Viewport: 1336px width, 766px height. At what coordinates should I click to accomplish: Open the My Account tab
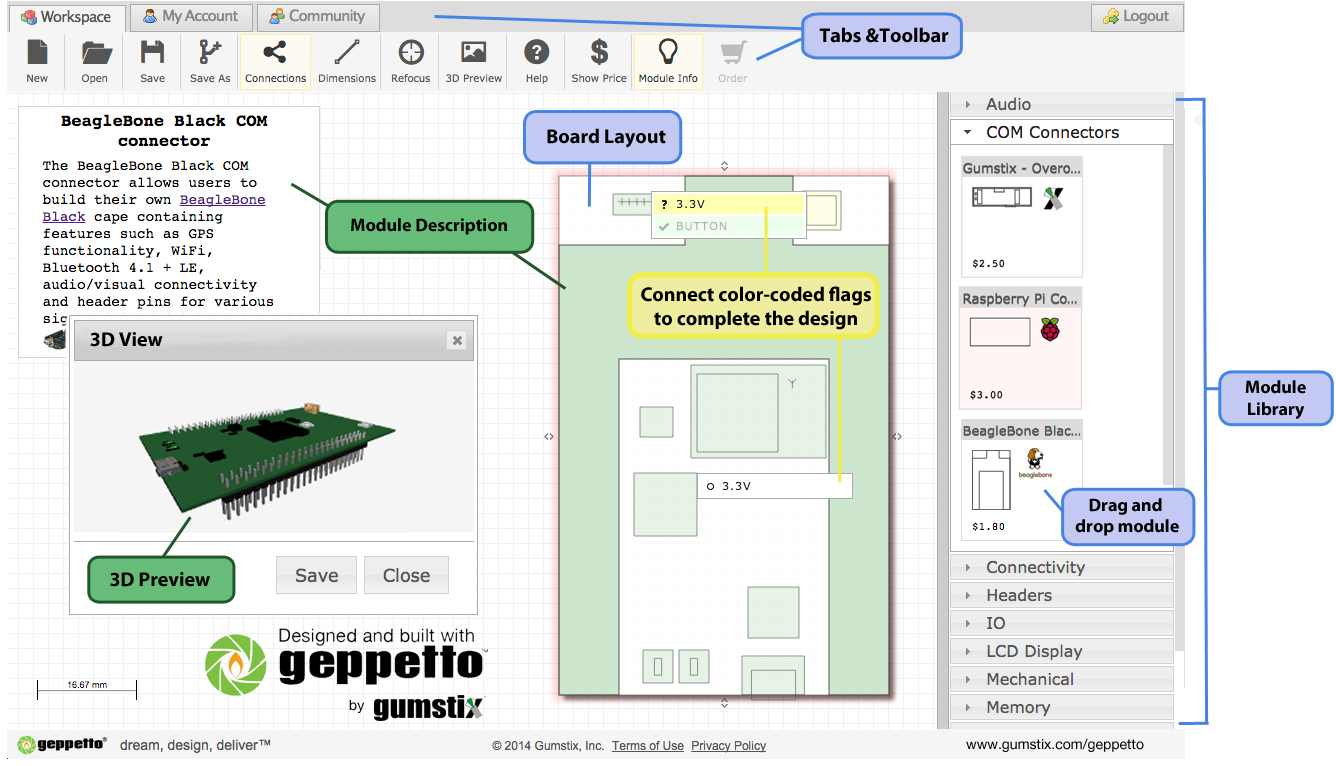[x=190, y=16]
